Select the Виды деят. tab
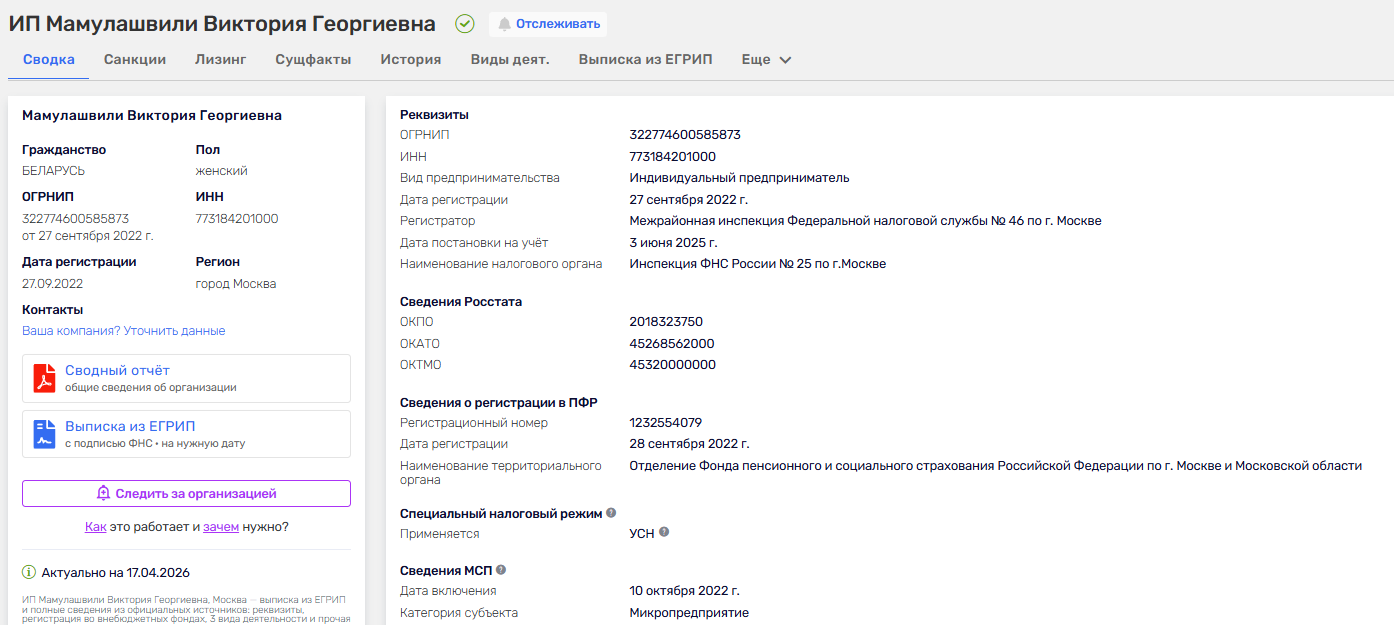 click(x=510, y=59)
